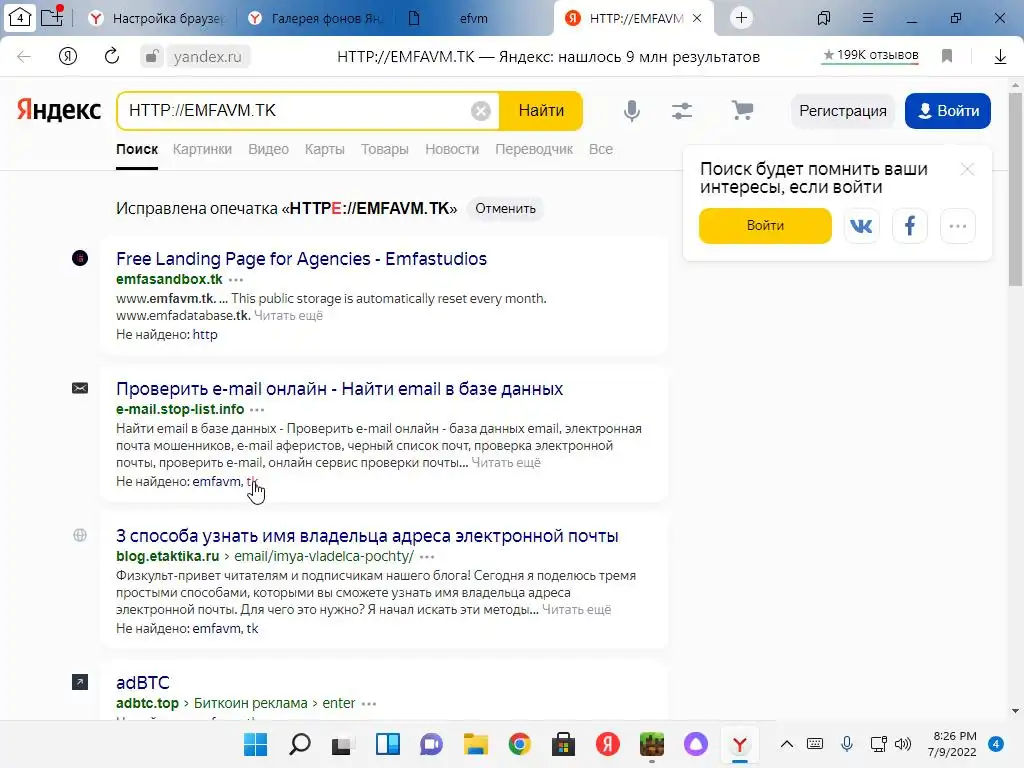Select the Поиск tab

[x=137, y=150]
